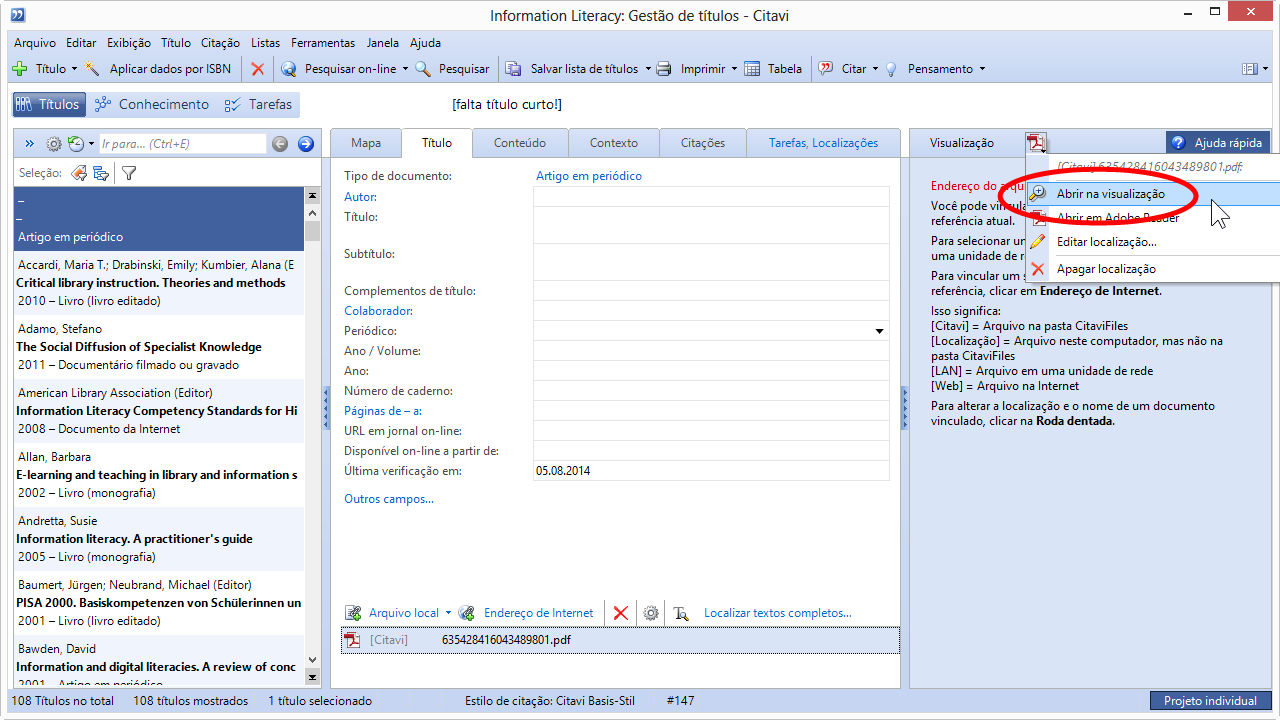The height and width of the screenshot is (720, 1280).
Task: Click the recently viewed history clock icon
Action: coord(75,144)
